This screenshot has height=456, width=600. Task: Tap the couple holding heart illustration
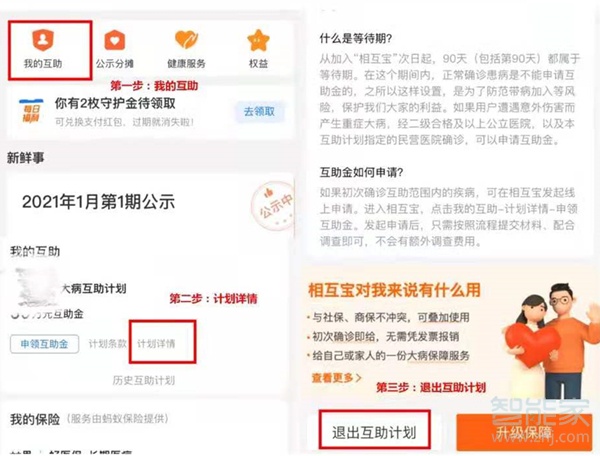point(547,342)
